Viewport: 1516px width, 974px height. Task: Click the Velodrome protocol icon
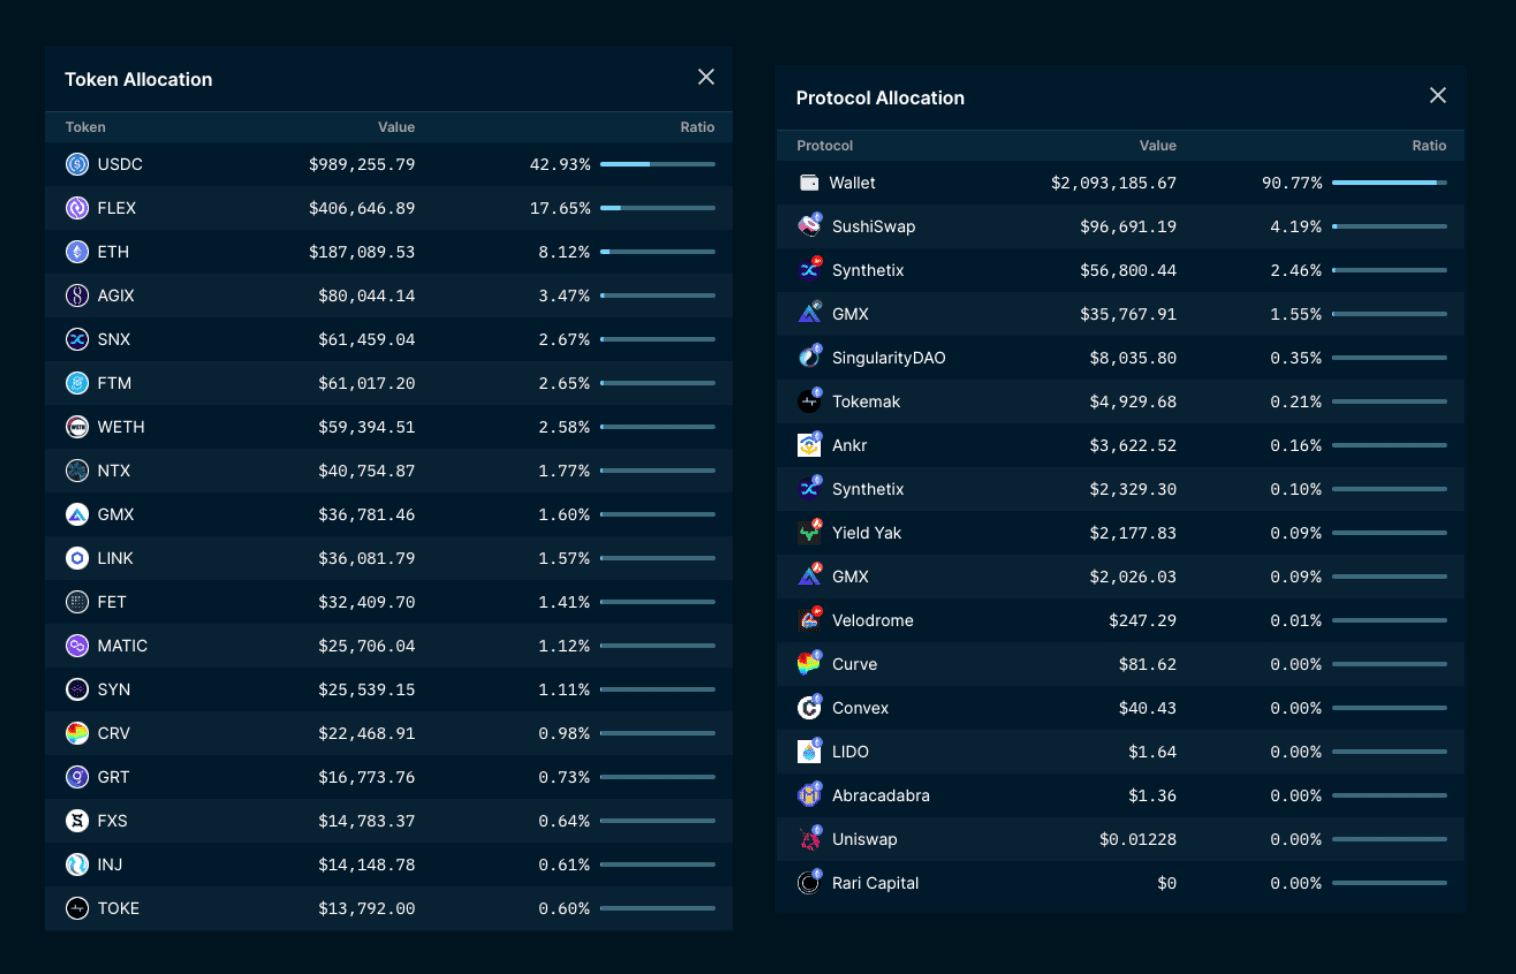[810, 620]
